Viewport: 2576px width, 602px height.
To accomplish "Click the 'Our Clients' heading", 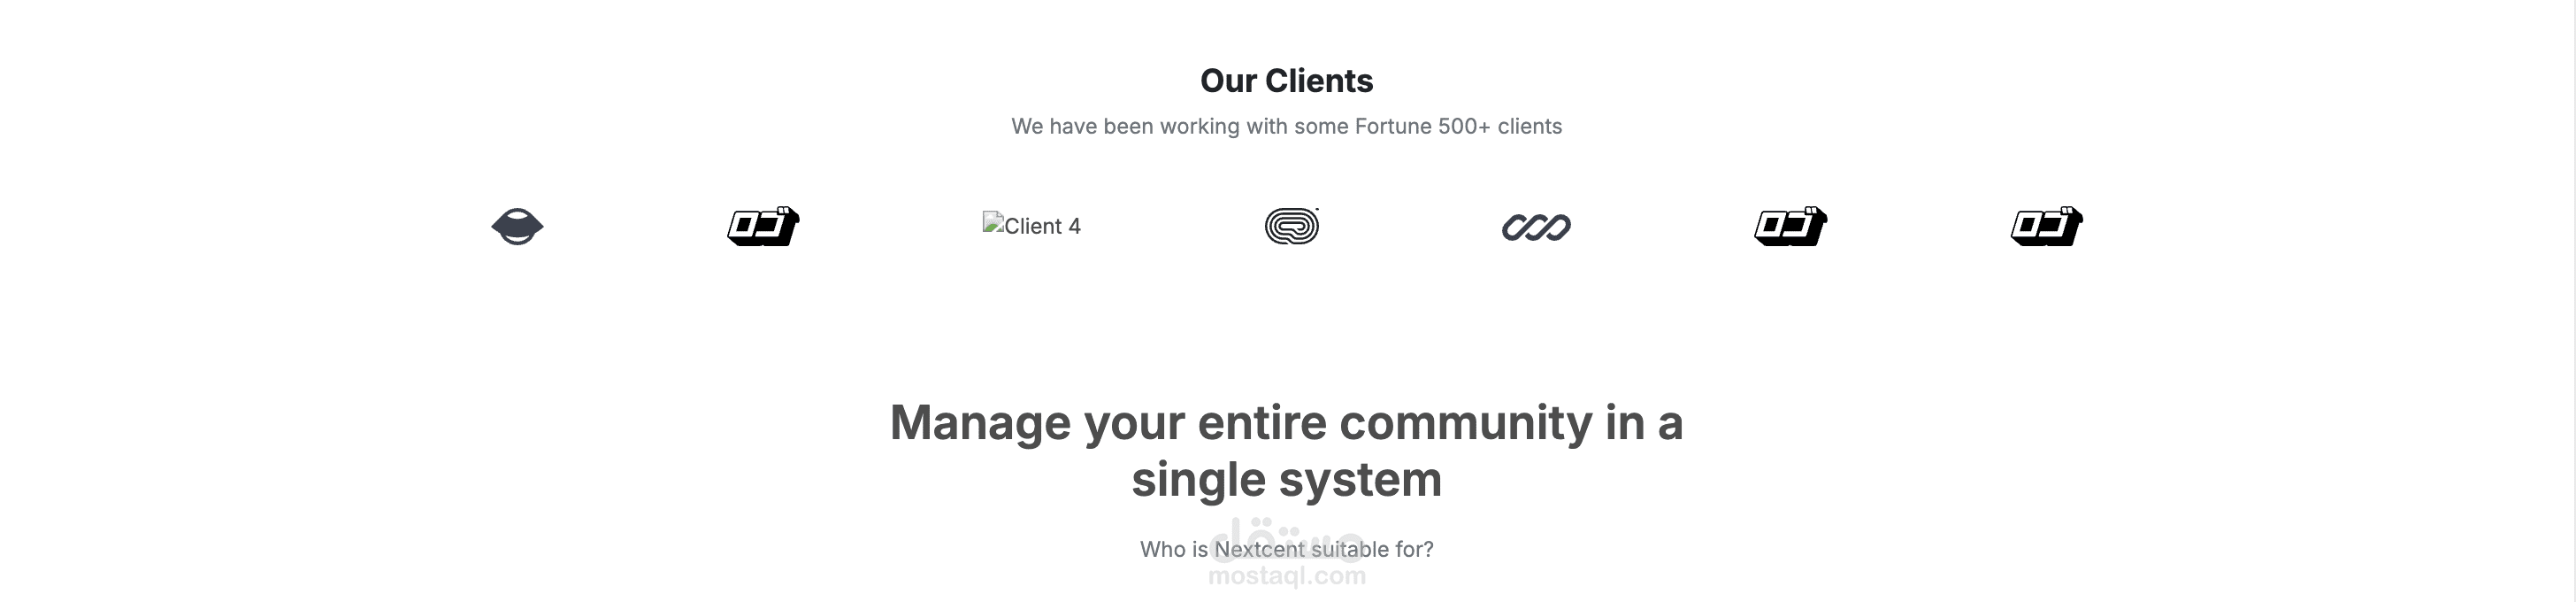I will (1286, 81).
